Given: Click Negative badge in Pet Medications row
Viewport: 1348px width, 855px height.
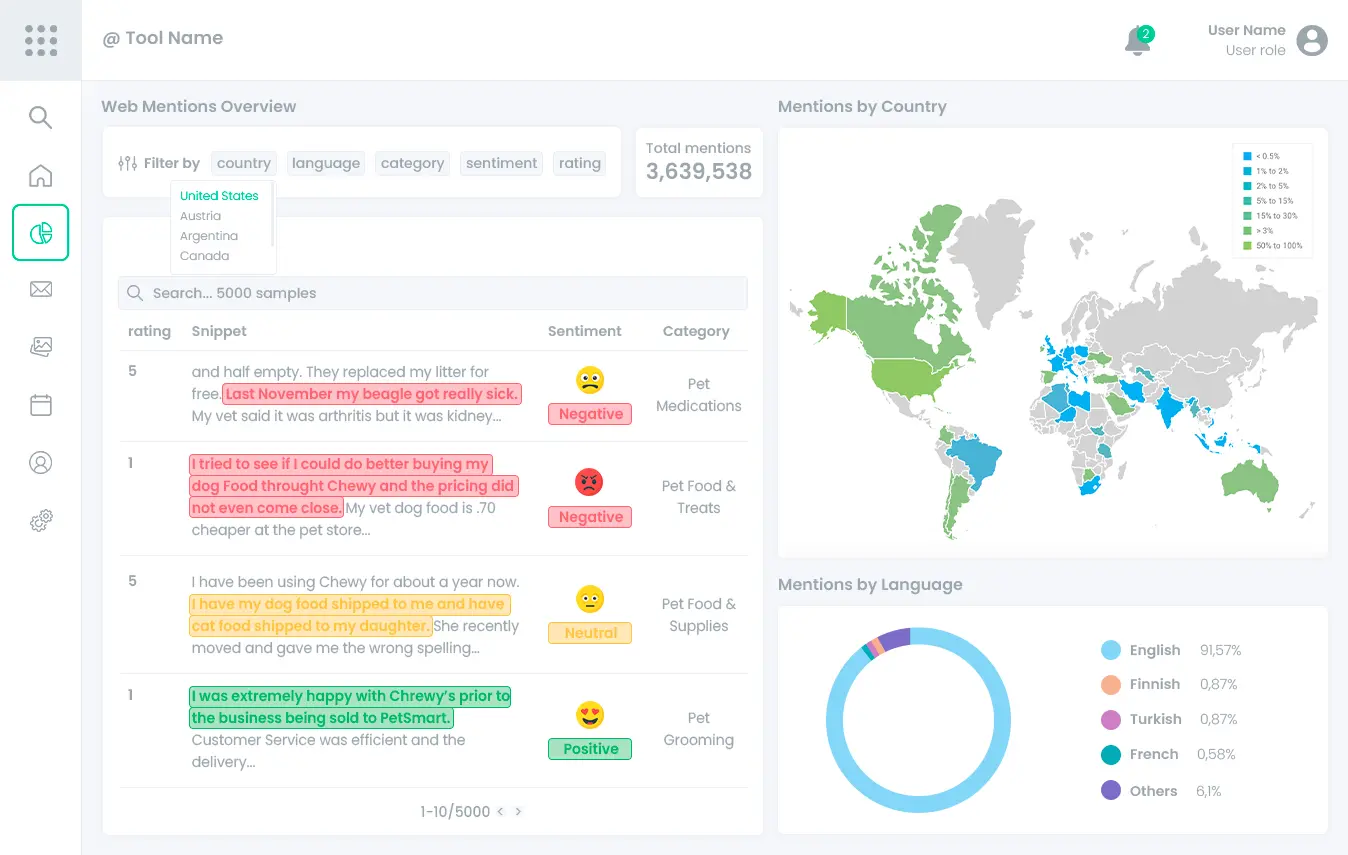Looking at the screenshot, I should click(590, 414).
